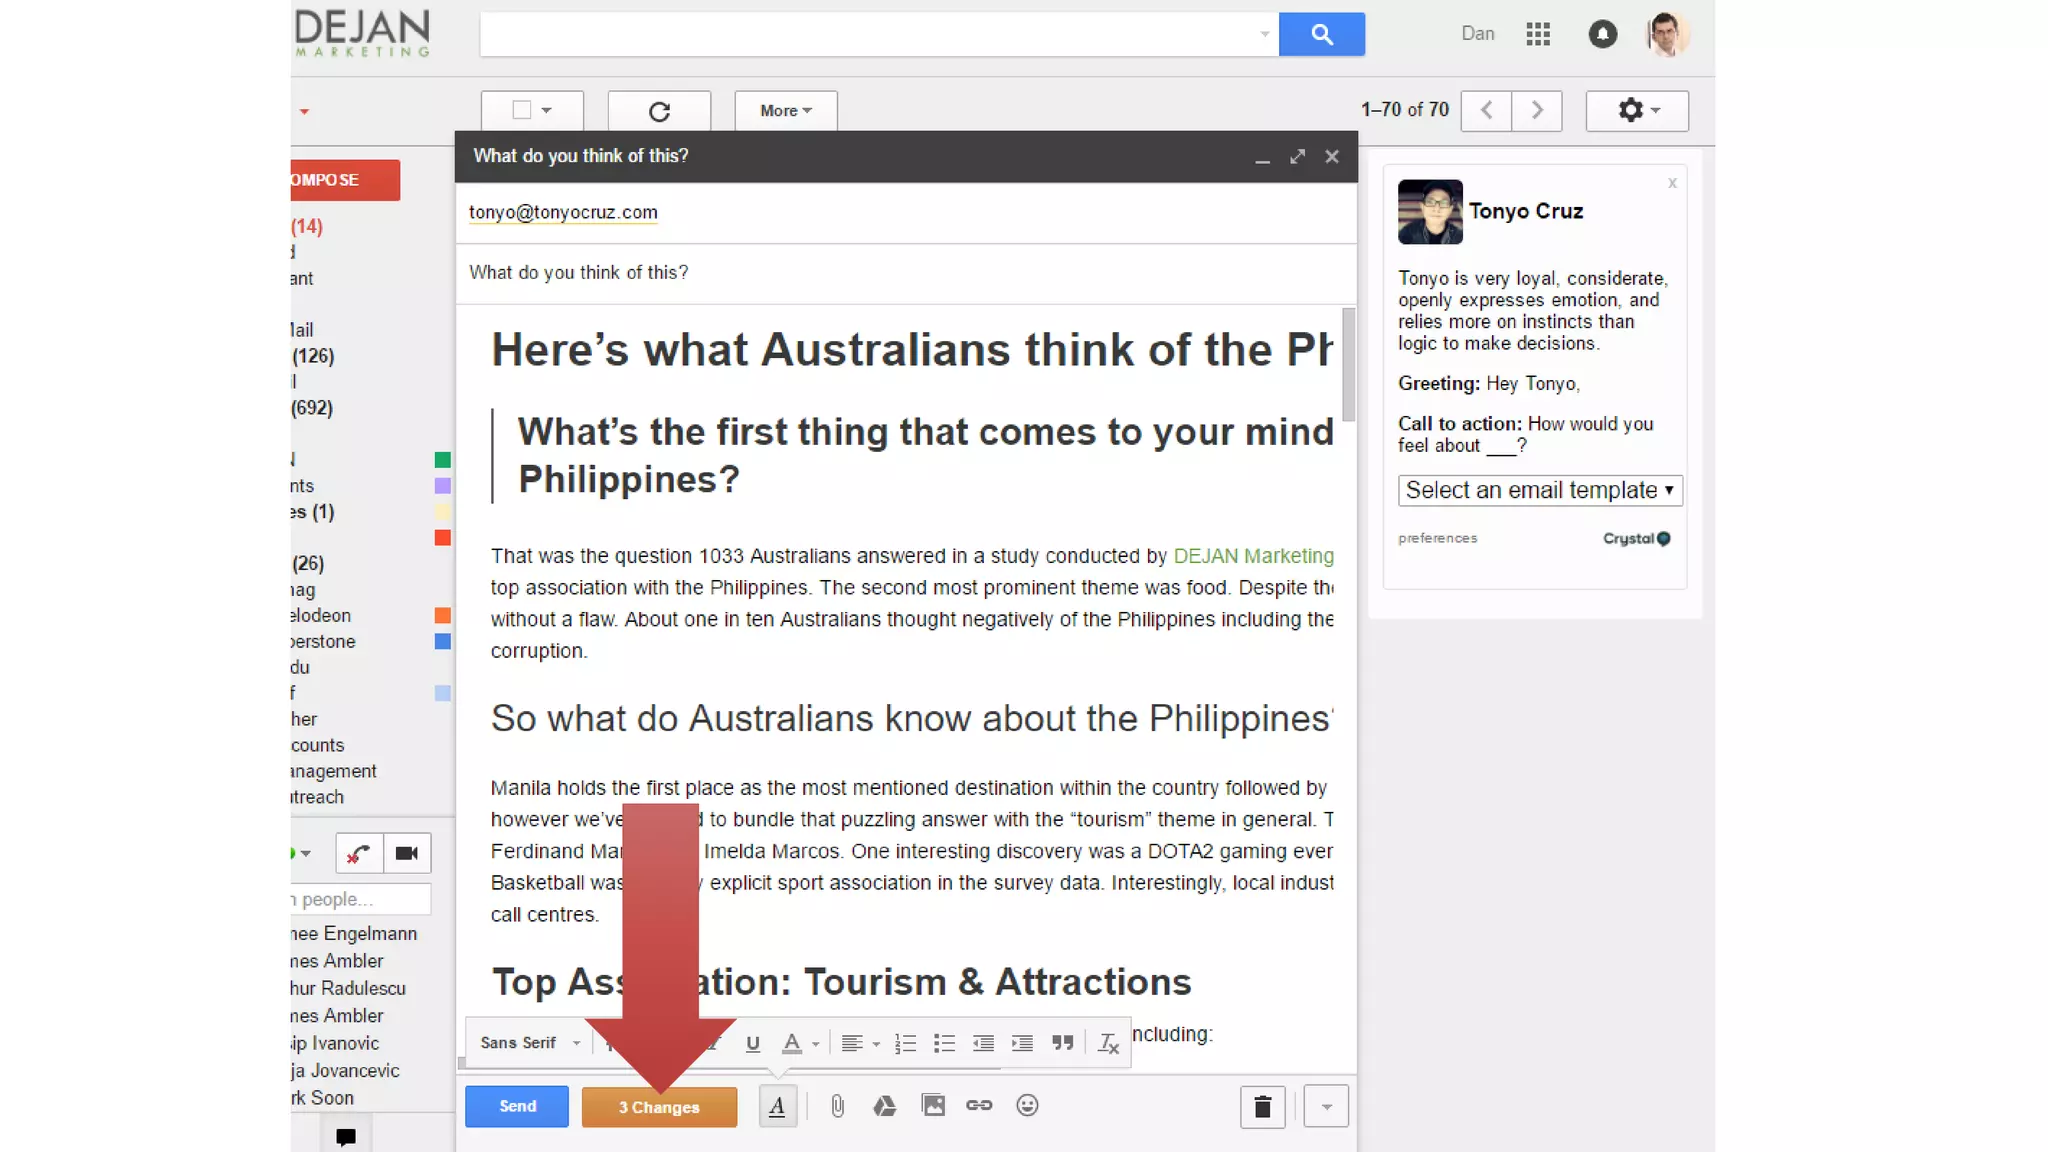Viewport: 2048px width, 1152px height.
Task: Open the Sans Serif font dropdown
Action: coord(530,1043)
